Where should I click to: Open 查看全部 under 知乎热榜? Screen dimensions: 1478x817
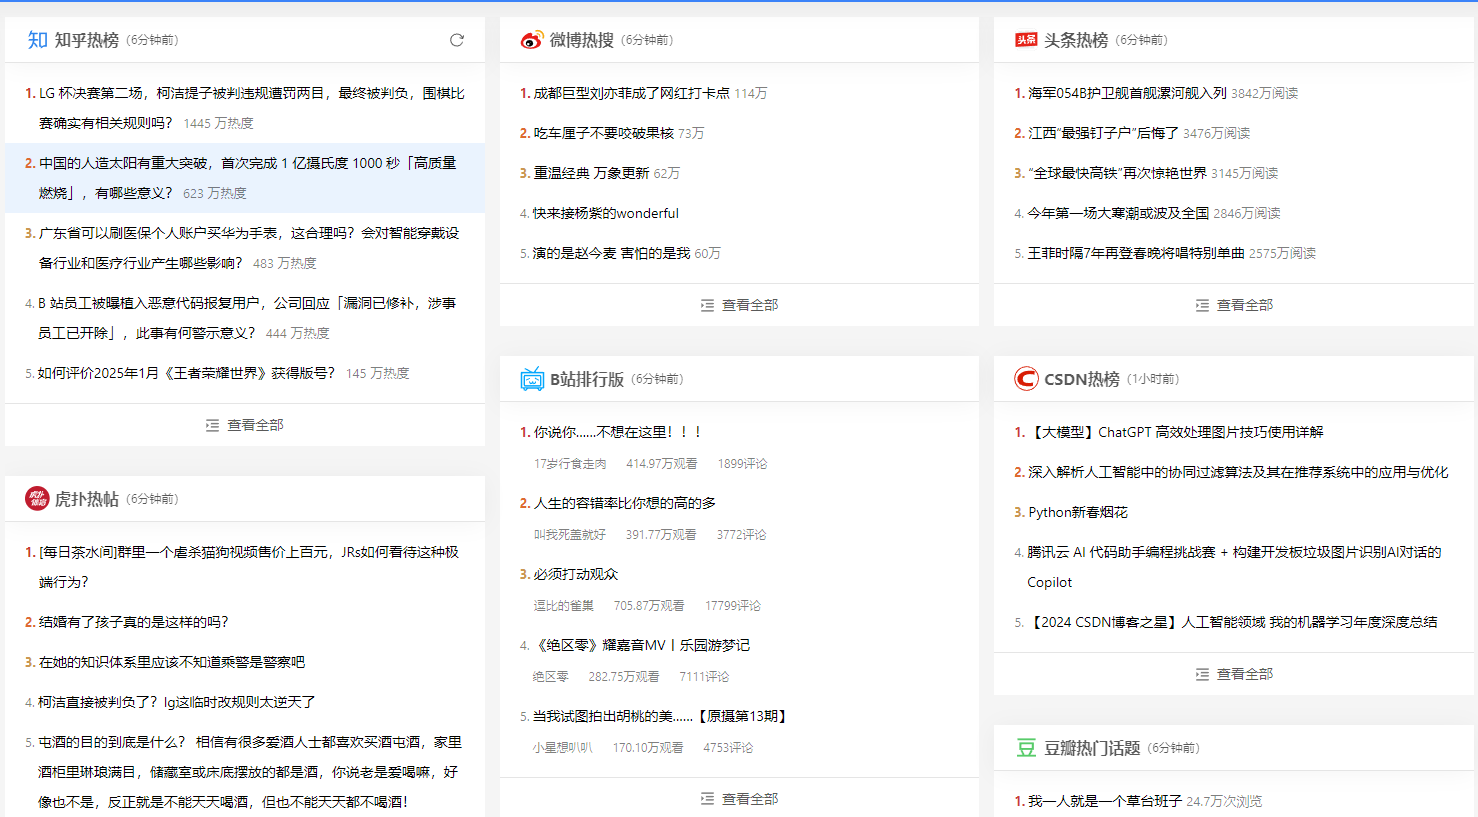(x=245, y=425)
